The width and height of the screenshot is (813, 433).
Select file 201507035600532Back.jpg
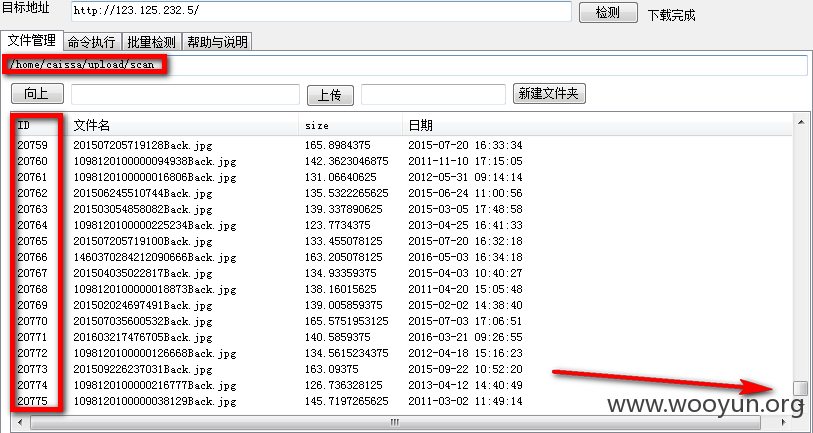143,322
